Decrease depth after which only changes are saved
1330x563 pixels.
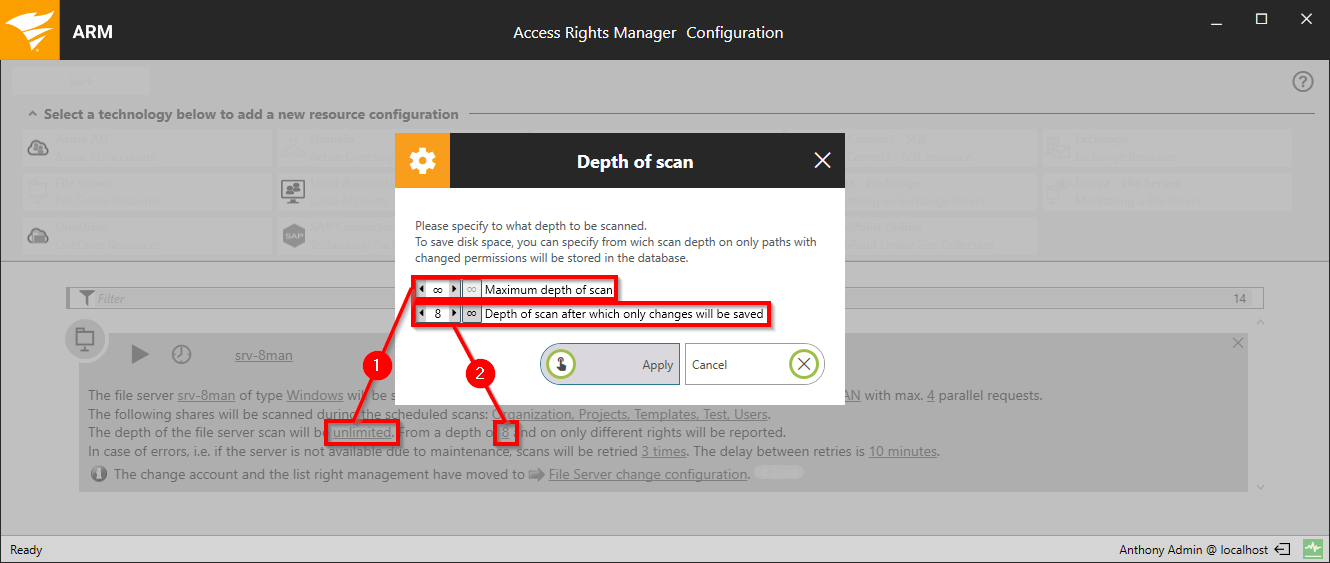coord(421,314)
